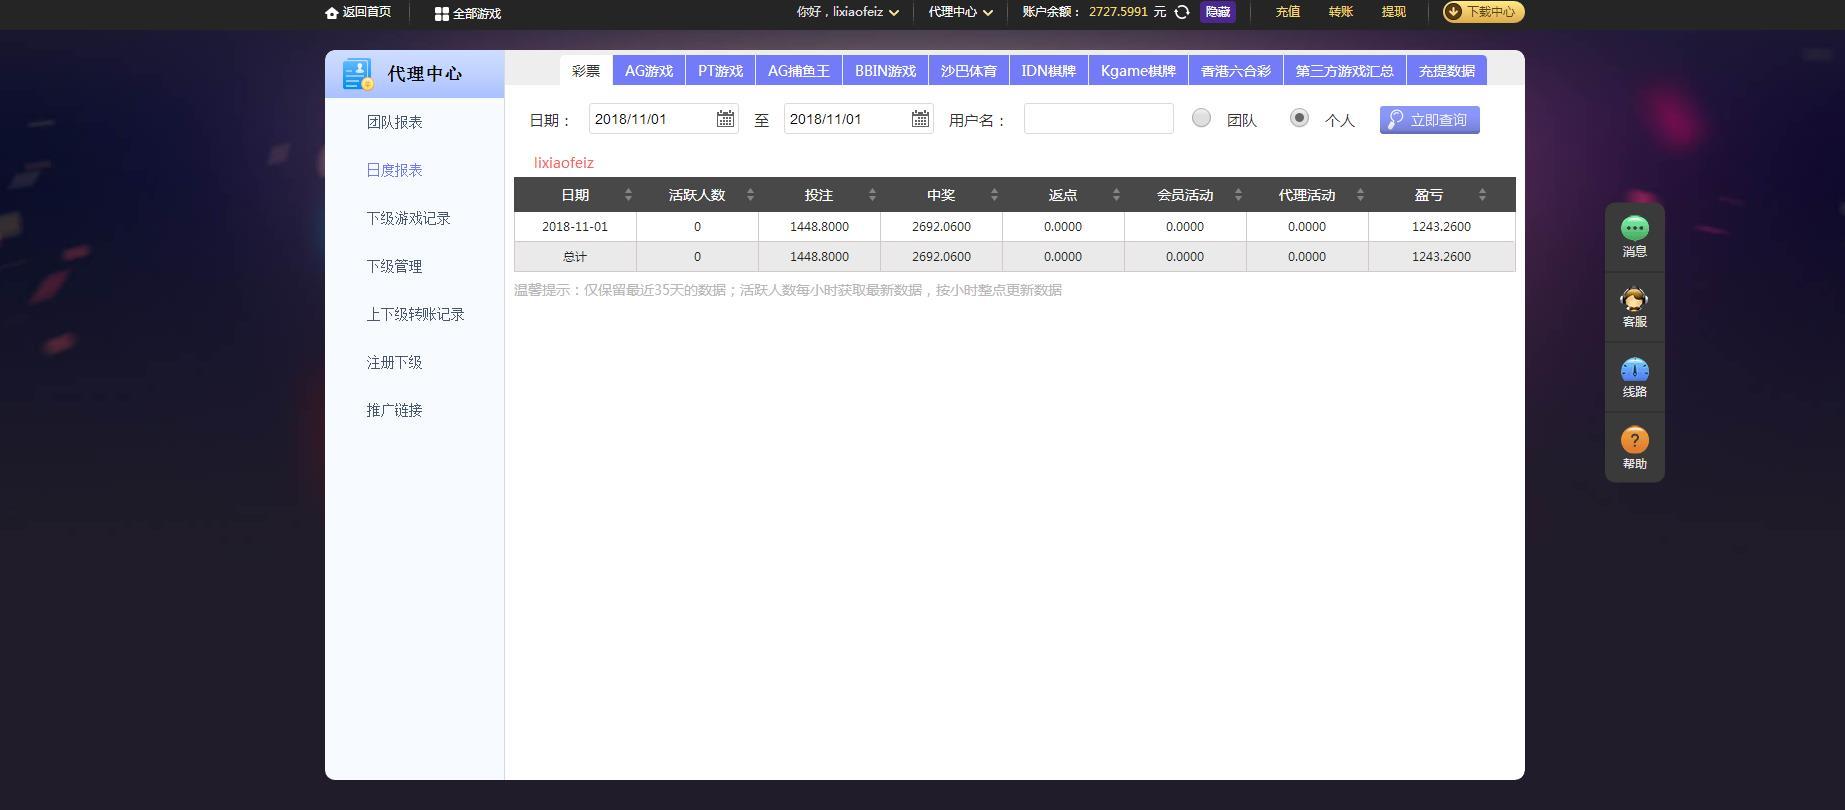The width and height of the screenshot is (1845, 810).
Task: Switch to the BBIN游戏 tab
Action: [x=886, y=71]
